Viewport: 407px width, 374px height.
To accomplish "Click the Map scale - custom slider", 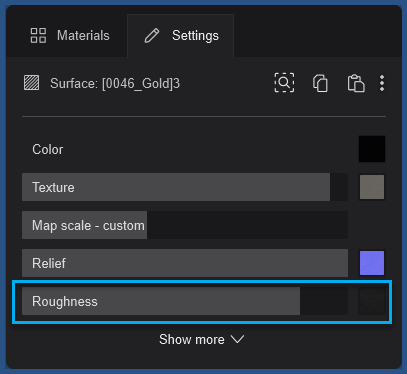I will click(x=185, y=225).
